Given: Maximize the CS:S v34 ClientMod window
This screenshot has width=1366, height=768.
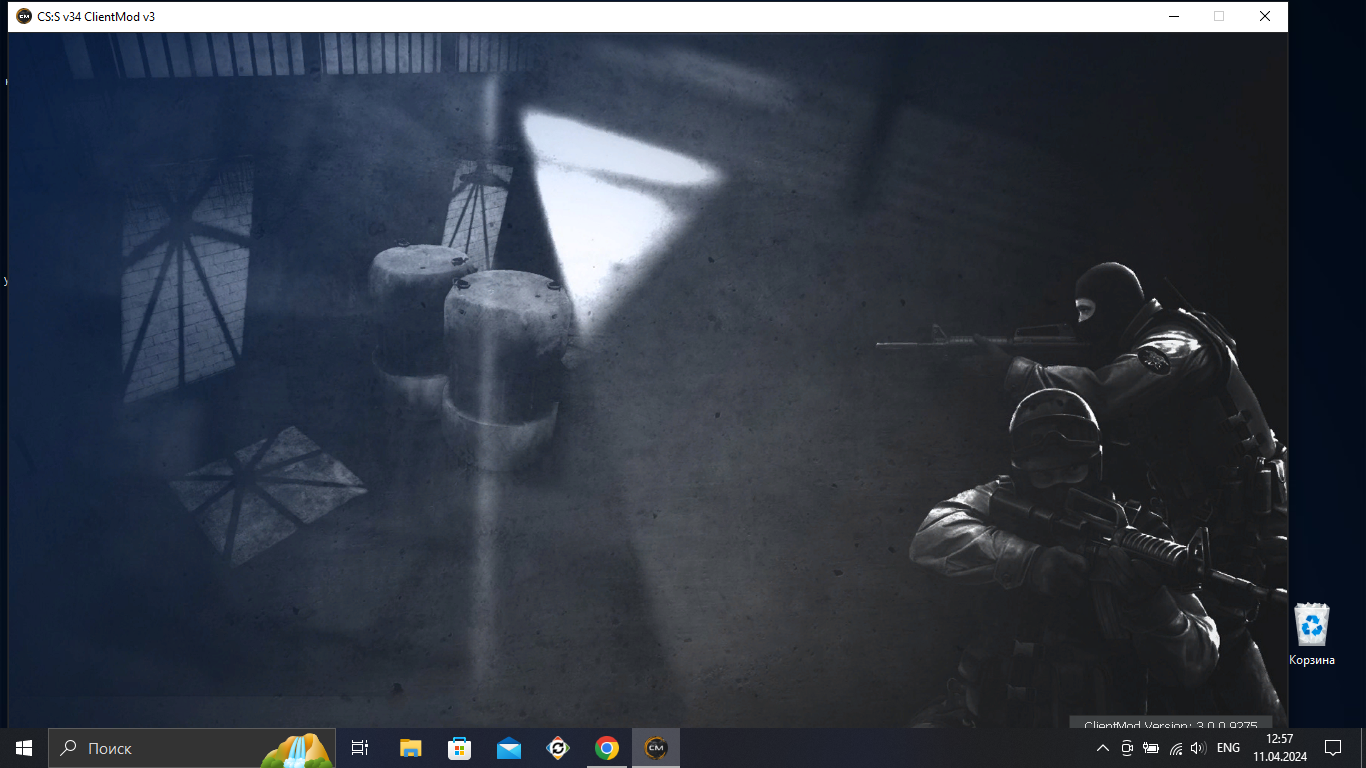Looking at the screenshot, I should pos(1218,16).
